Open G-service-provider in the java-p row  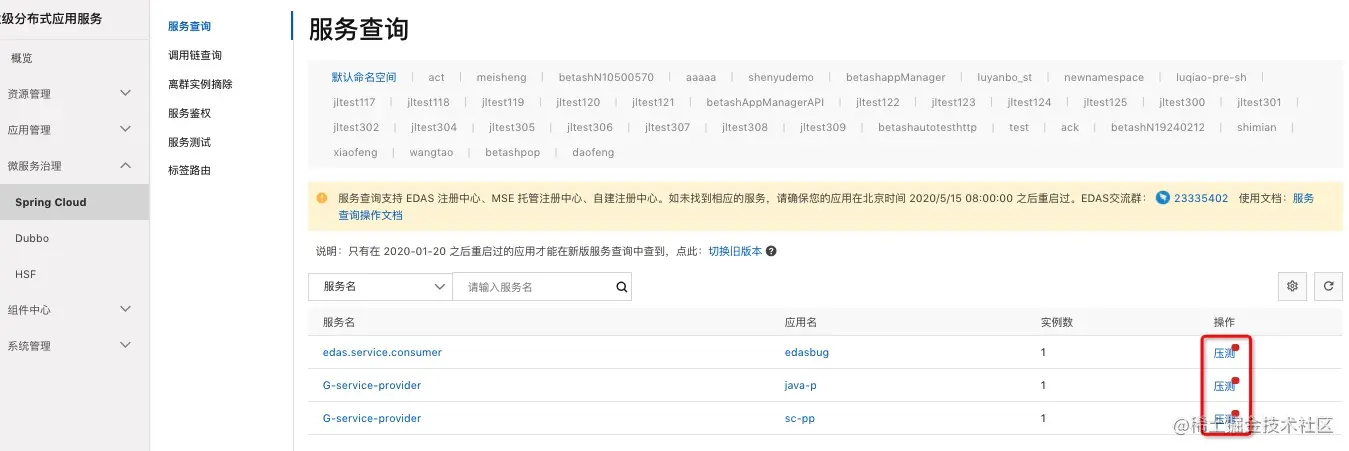(372, 385)
